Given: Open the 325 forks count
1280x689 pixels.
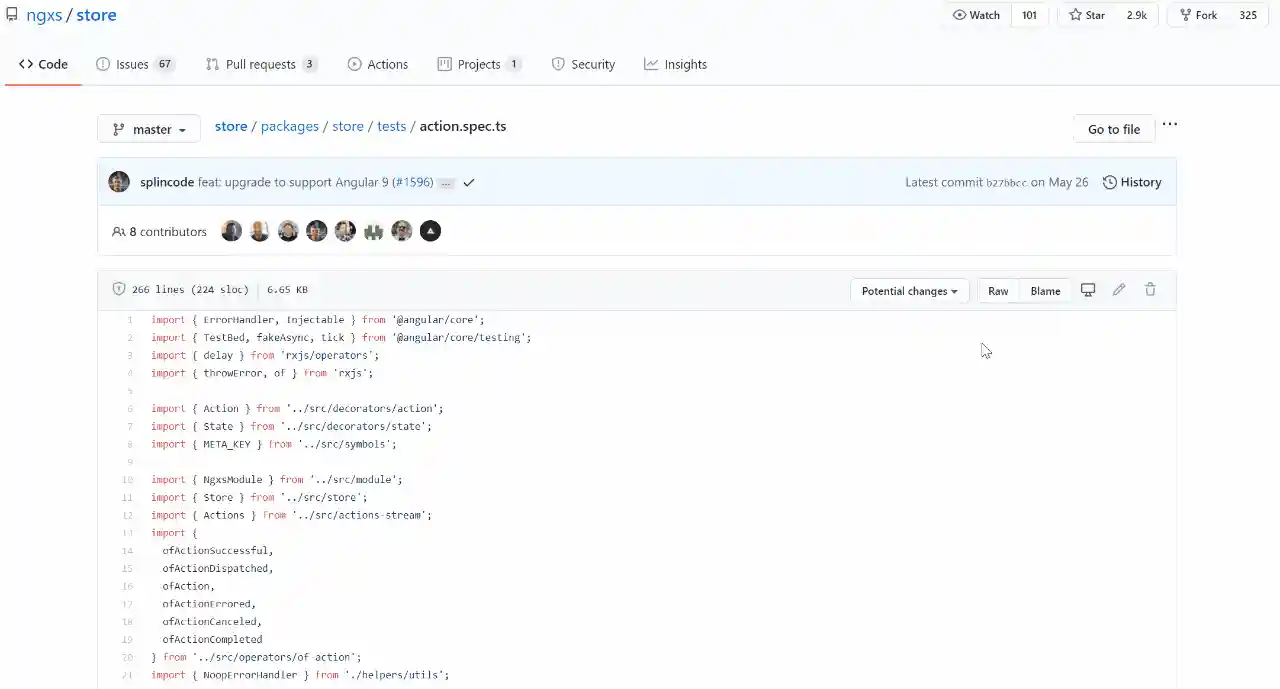Looking at the screenshot, I should tap(1248, 15).
